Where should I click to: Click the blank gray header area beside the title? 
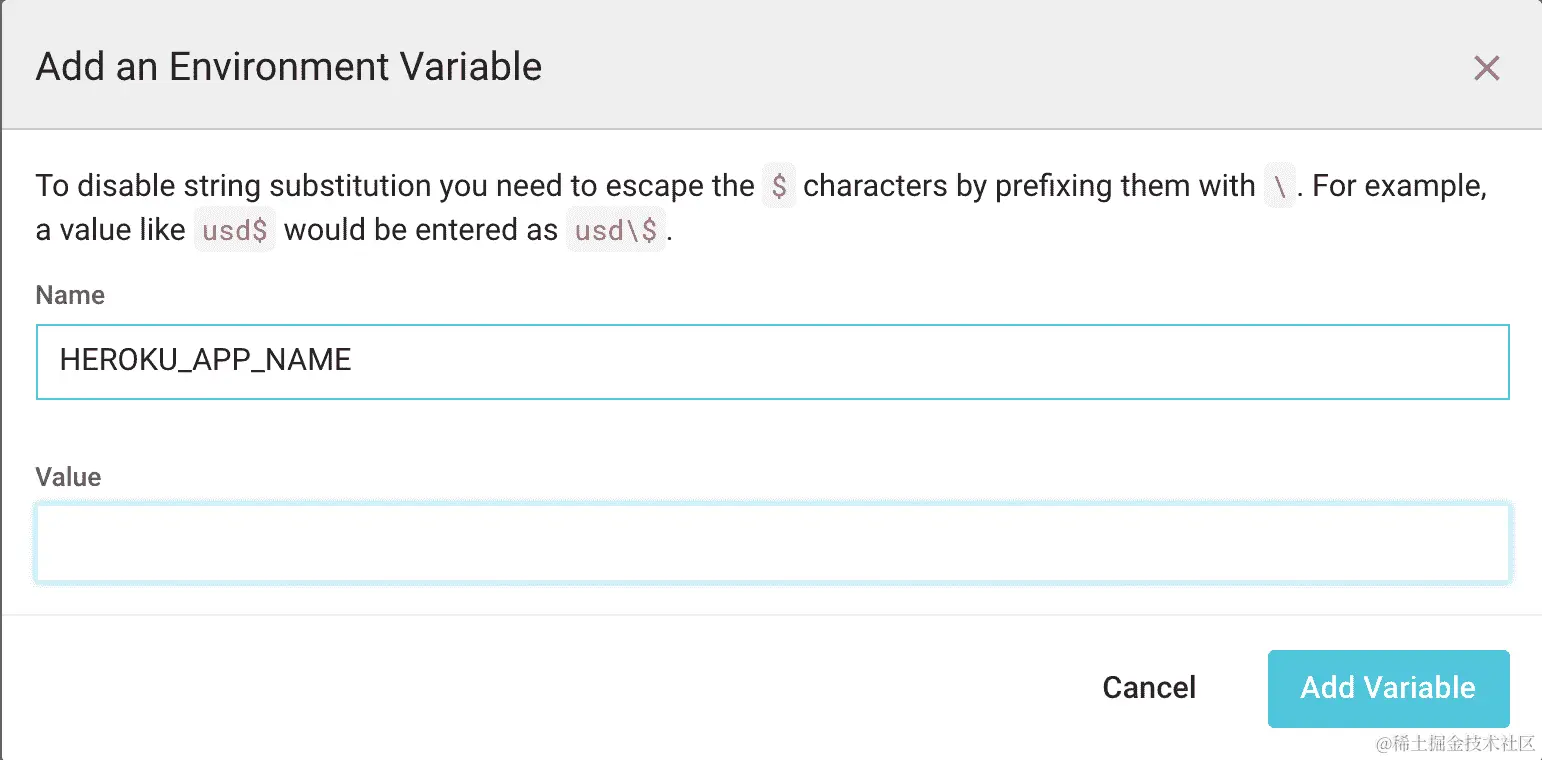pyautogui.click(x=1000, y=67)
